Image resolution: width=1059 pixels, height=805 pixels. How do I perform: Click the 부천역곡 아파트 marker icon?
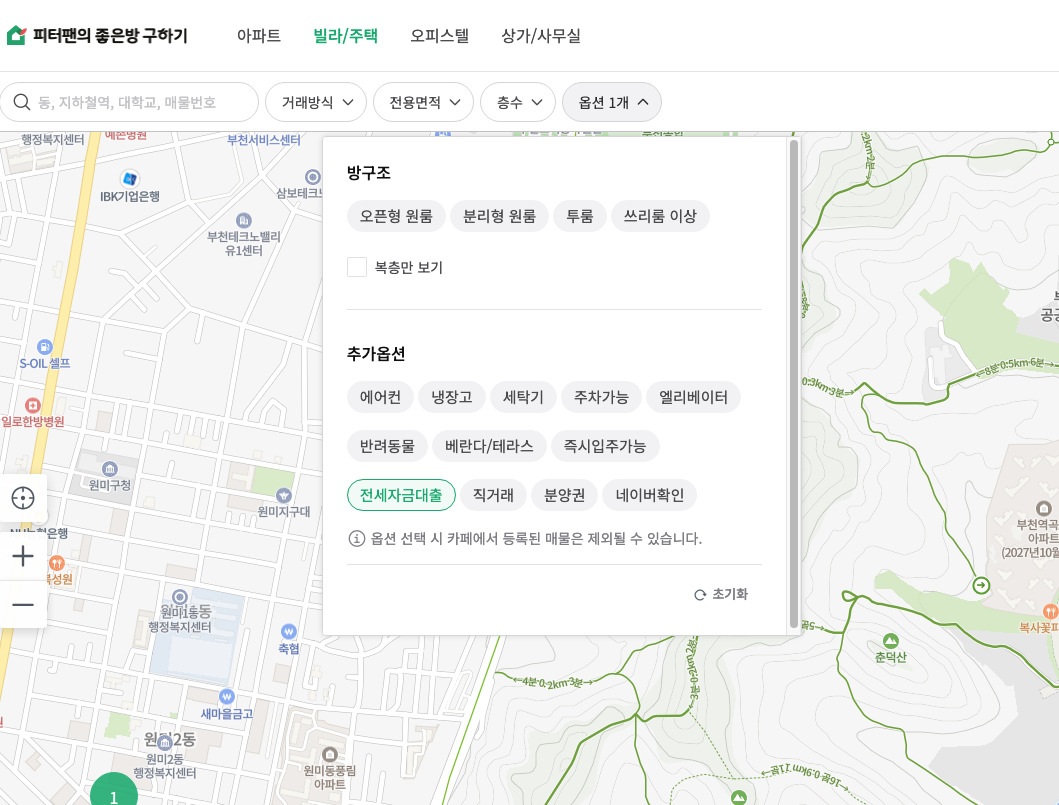[1043, 508]
